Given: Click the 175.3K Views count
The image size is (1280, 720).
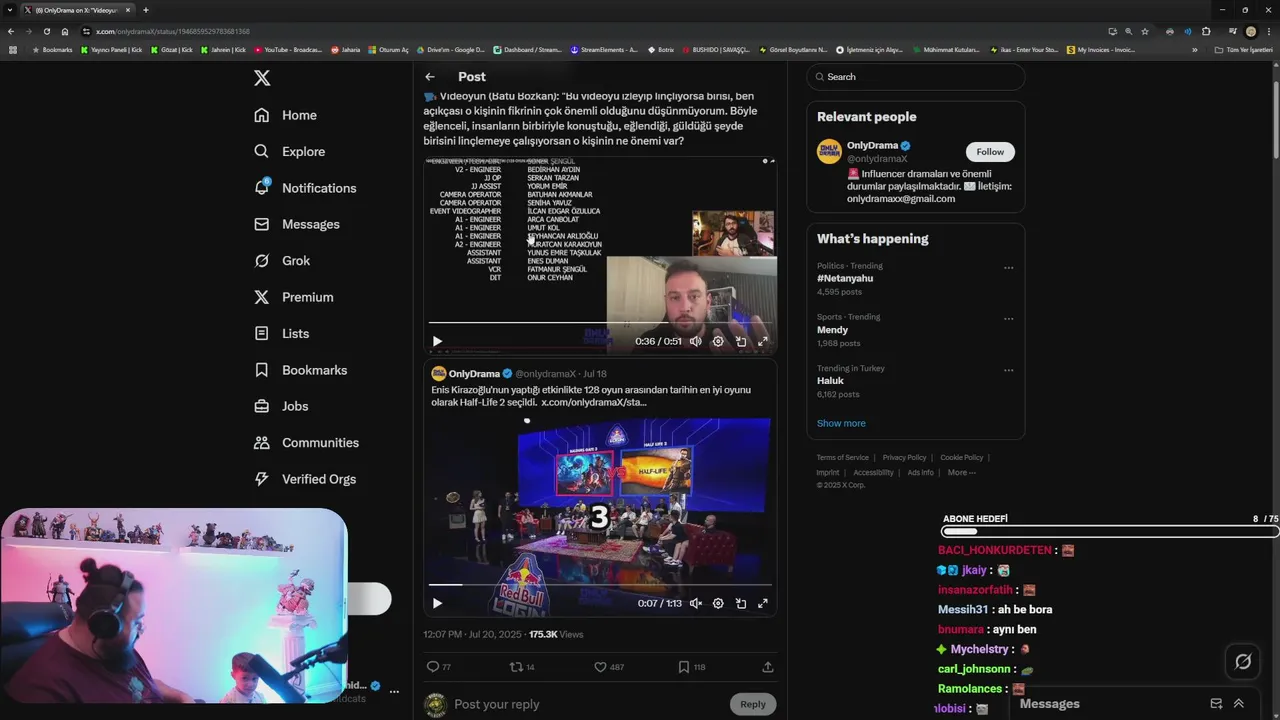Looking at the screenshot, I should (556, 635).
